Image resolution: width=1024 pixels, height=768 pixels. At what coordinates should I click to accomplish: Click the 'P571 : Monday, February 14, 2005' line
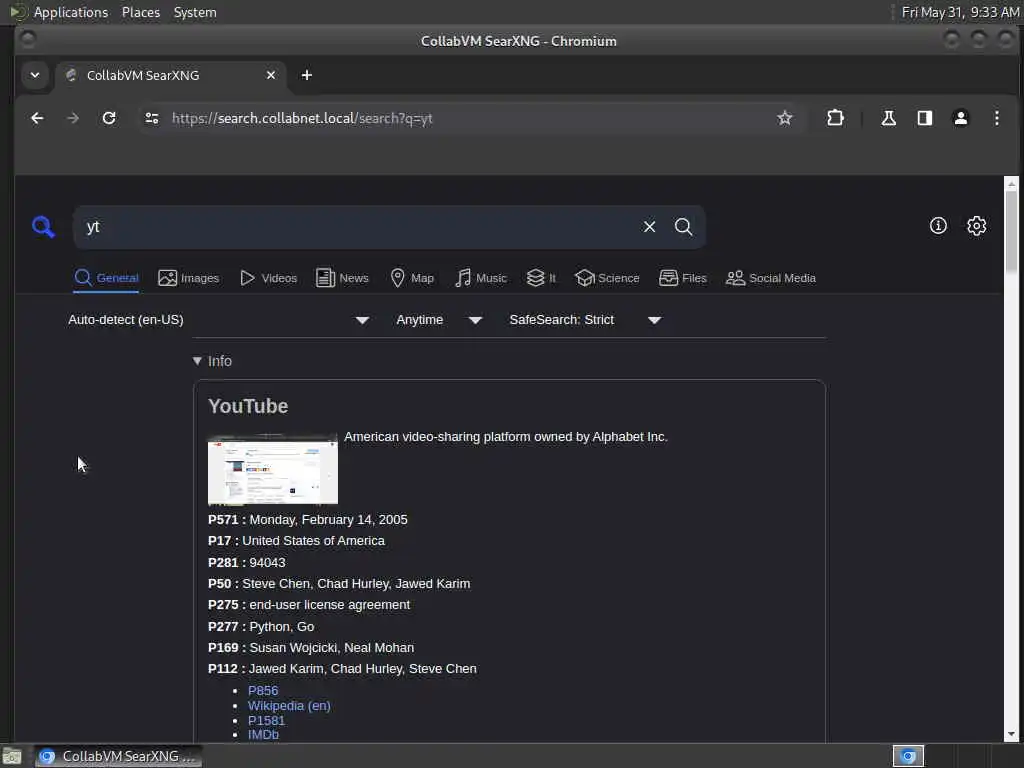click(x=308, y=520)
